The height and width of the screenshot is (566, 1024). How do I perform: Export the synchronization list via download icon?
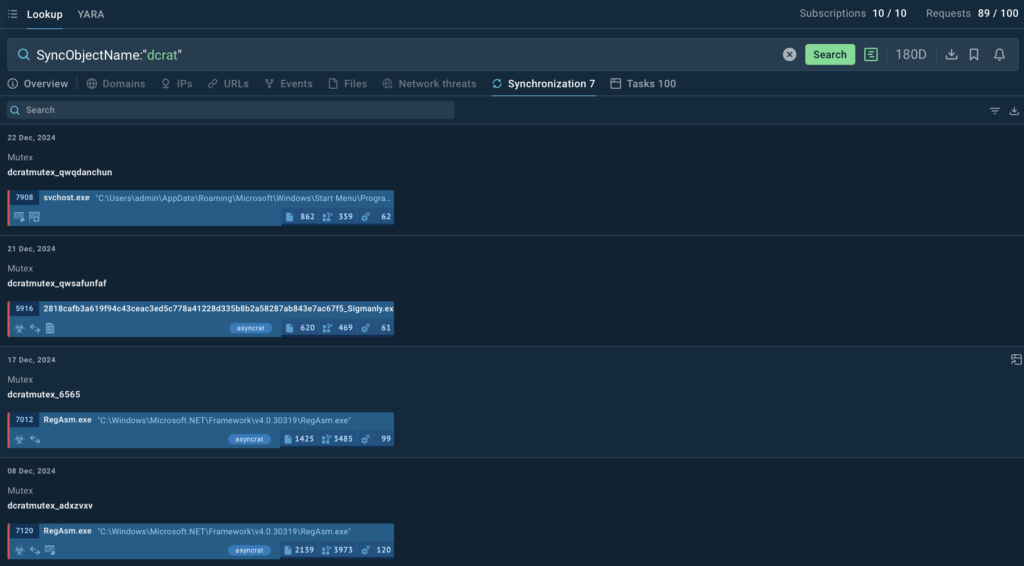pyautogui.click(x=1015, y=111)
